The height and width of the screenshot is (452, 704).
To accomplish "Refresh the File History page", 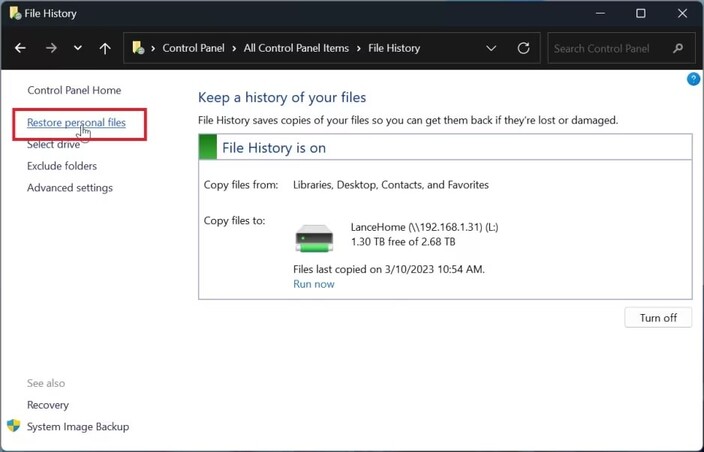I will point(524,48).
